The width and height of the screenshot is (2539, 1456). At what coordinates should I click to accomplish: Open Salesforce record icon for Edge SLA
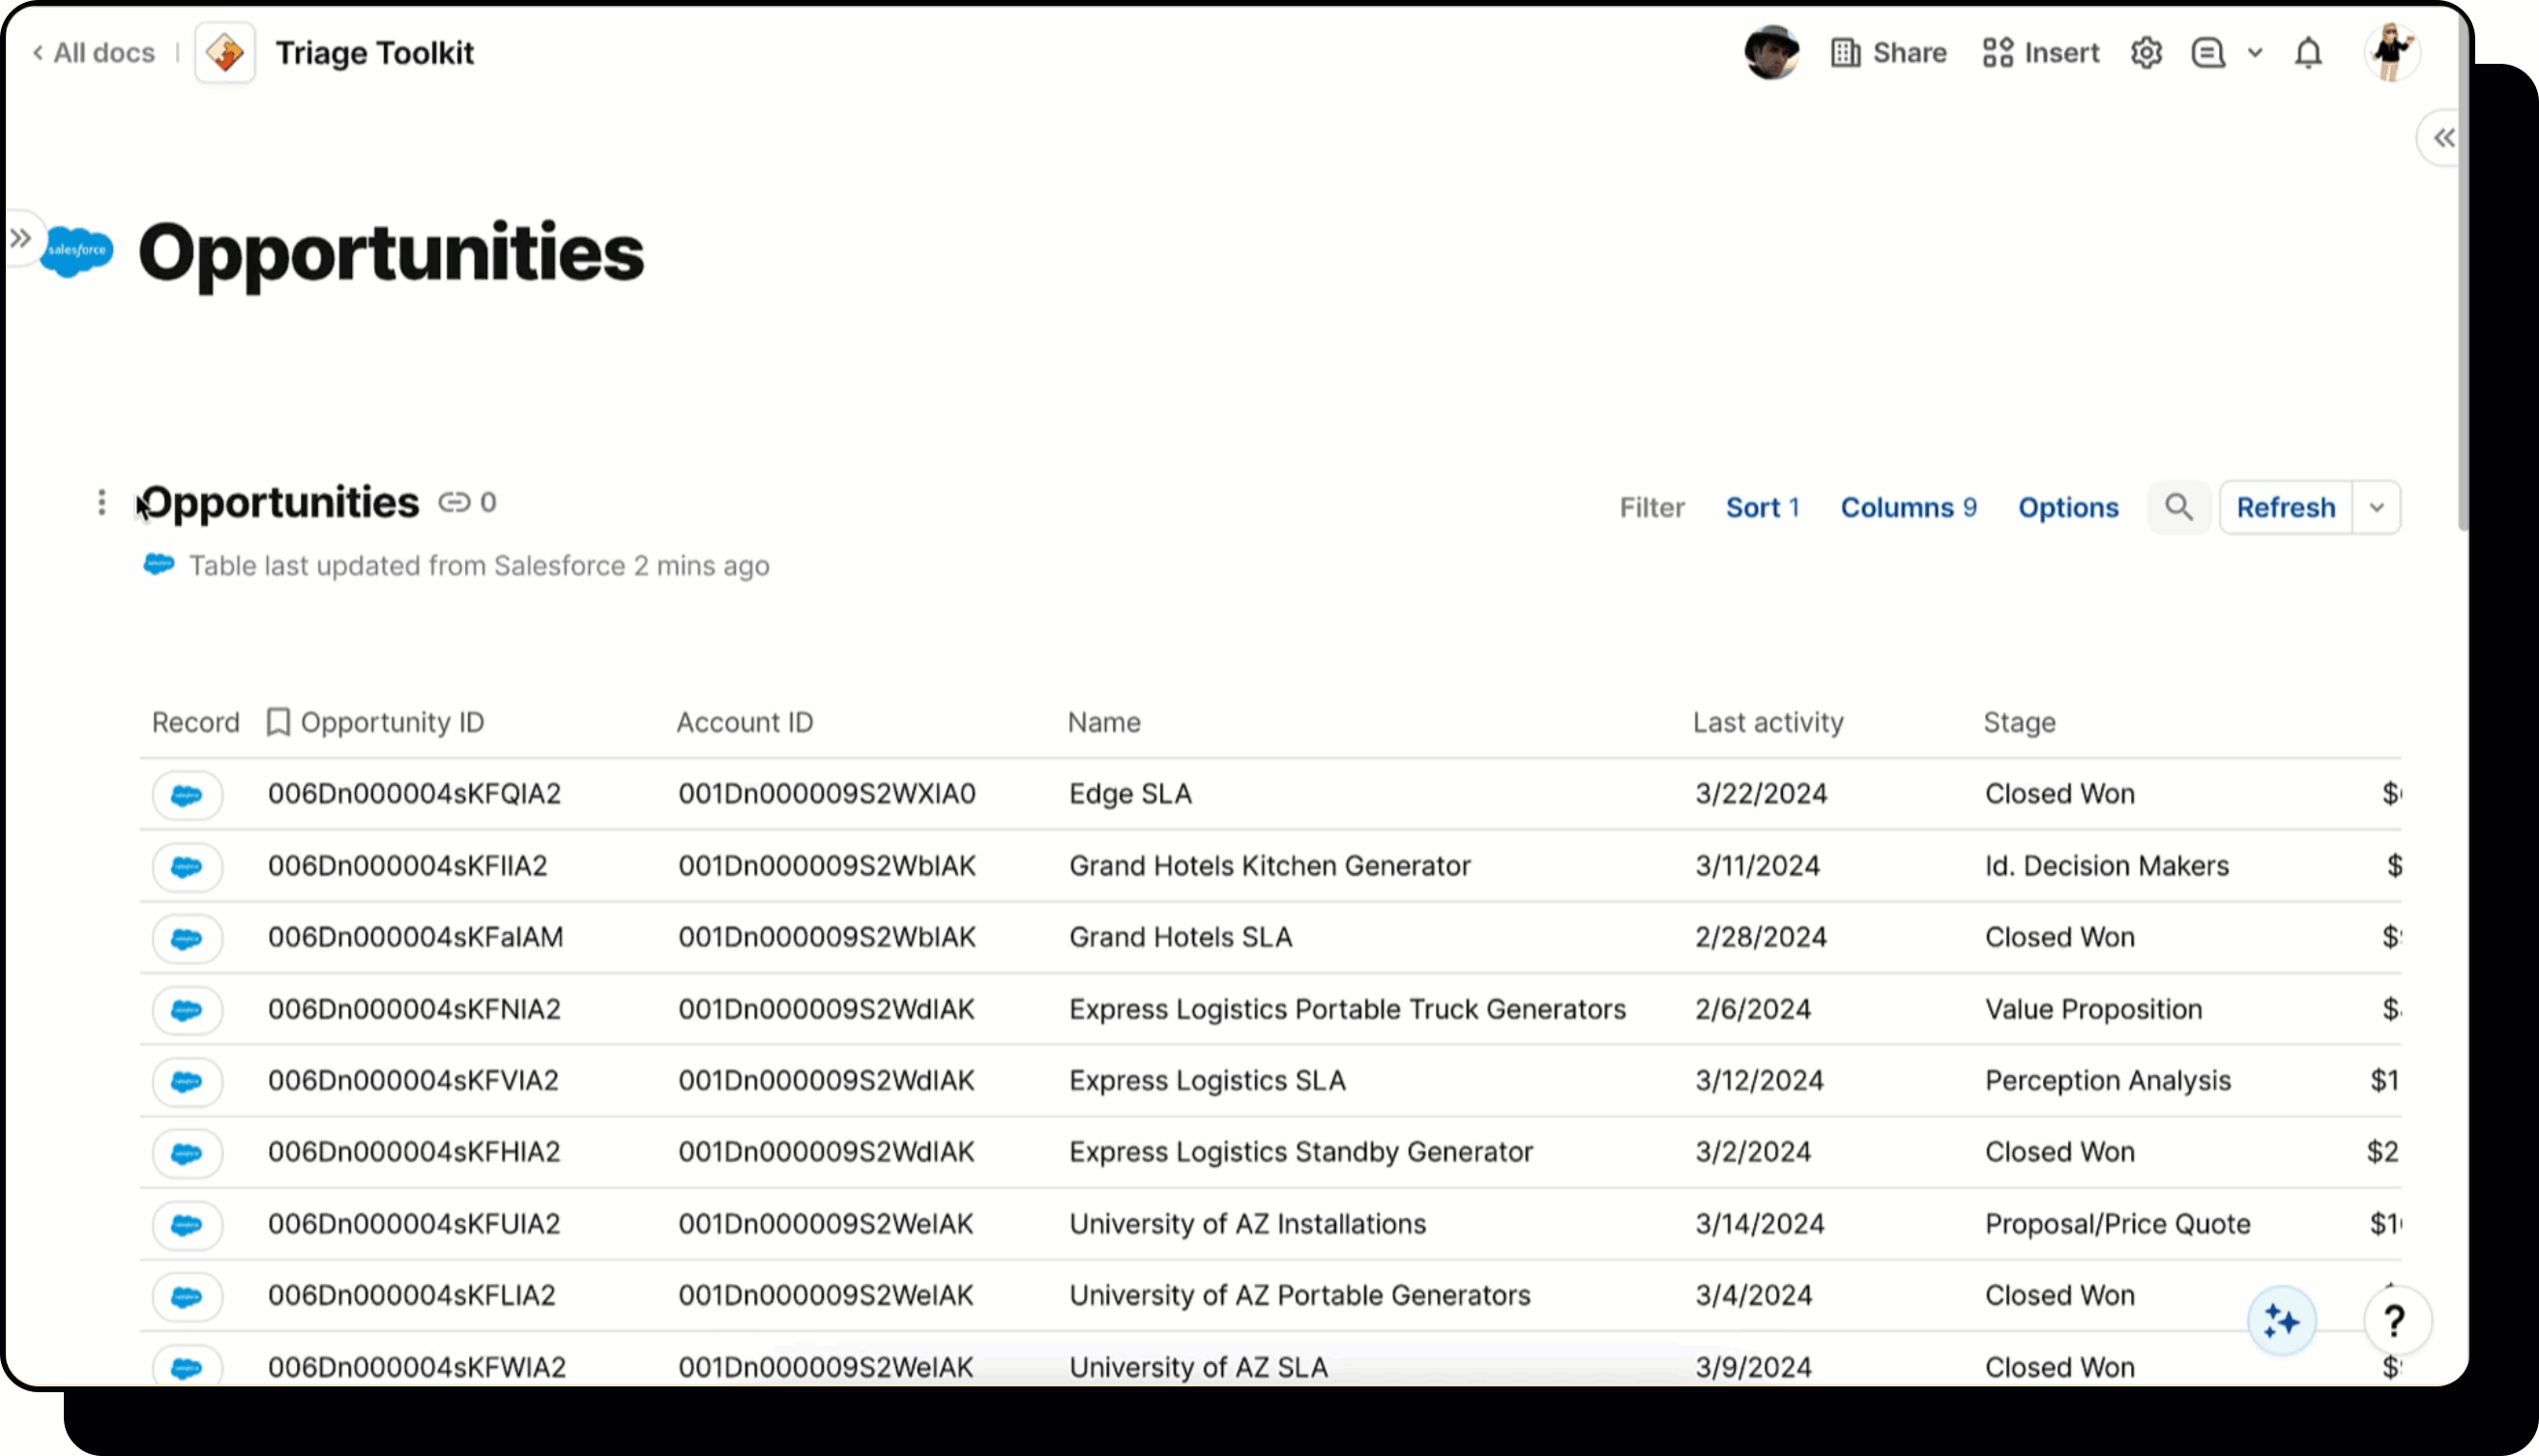pos(187,795)
